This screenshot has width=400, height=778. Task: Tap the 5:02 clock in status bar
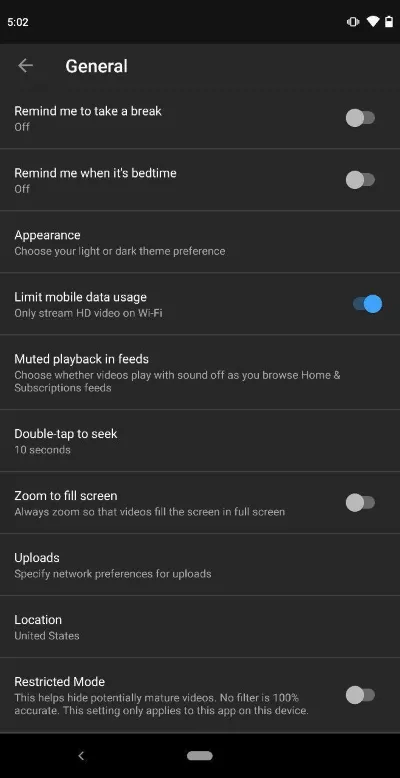point(18,22)
